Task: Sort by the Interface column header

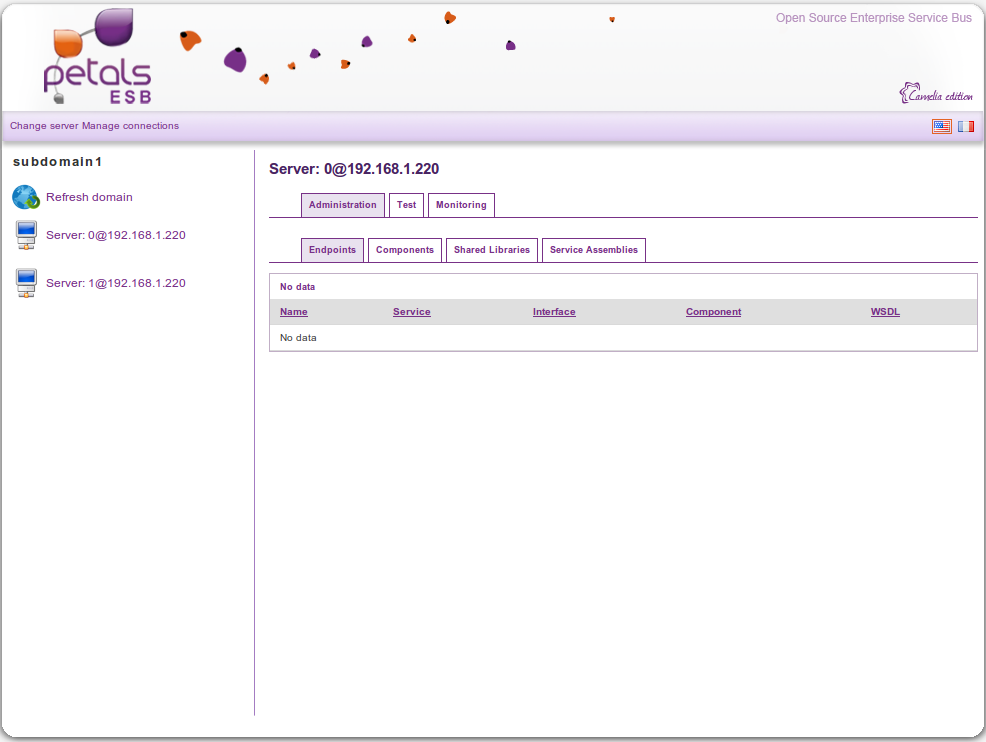Action: 553,312
